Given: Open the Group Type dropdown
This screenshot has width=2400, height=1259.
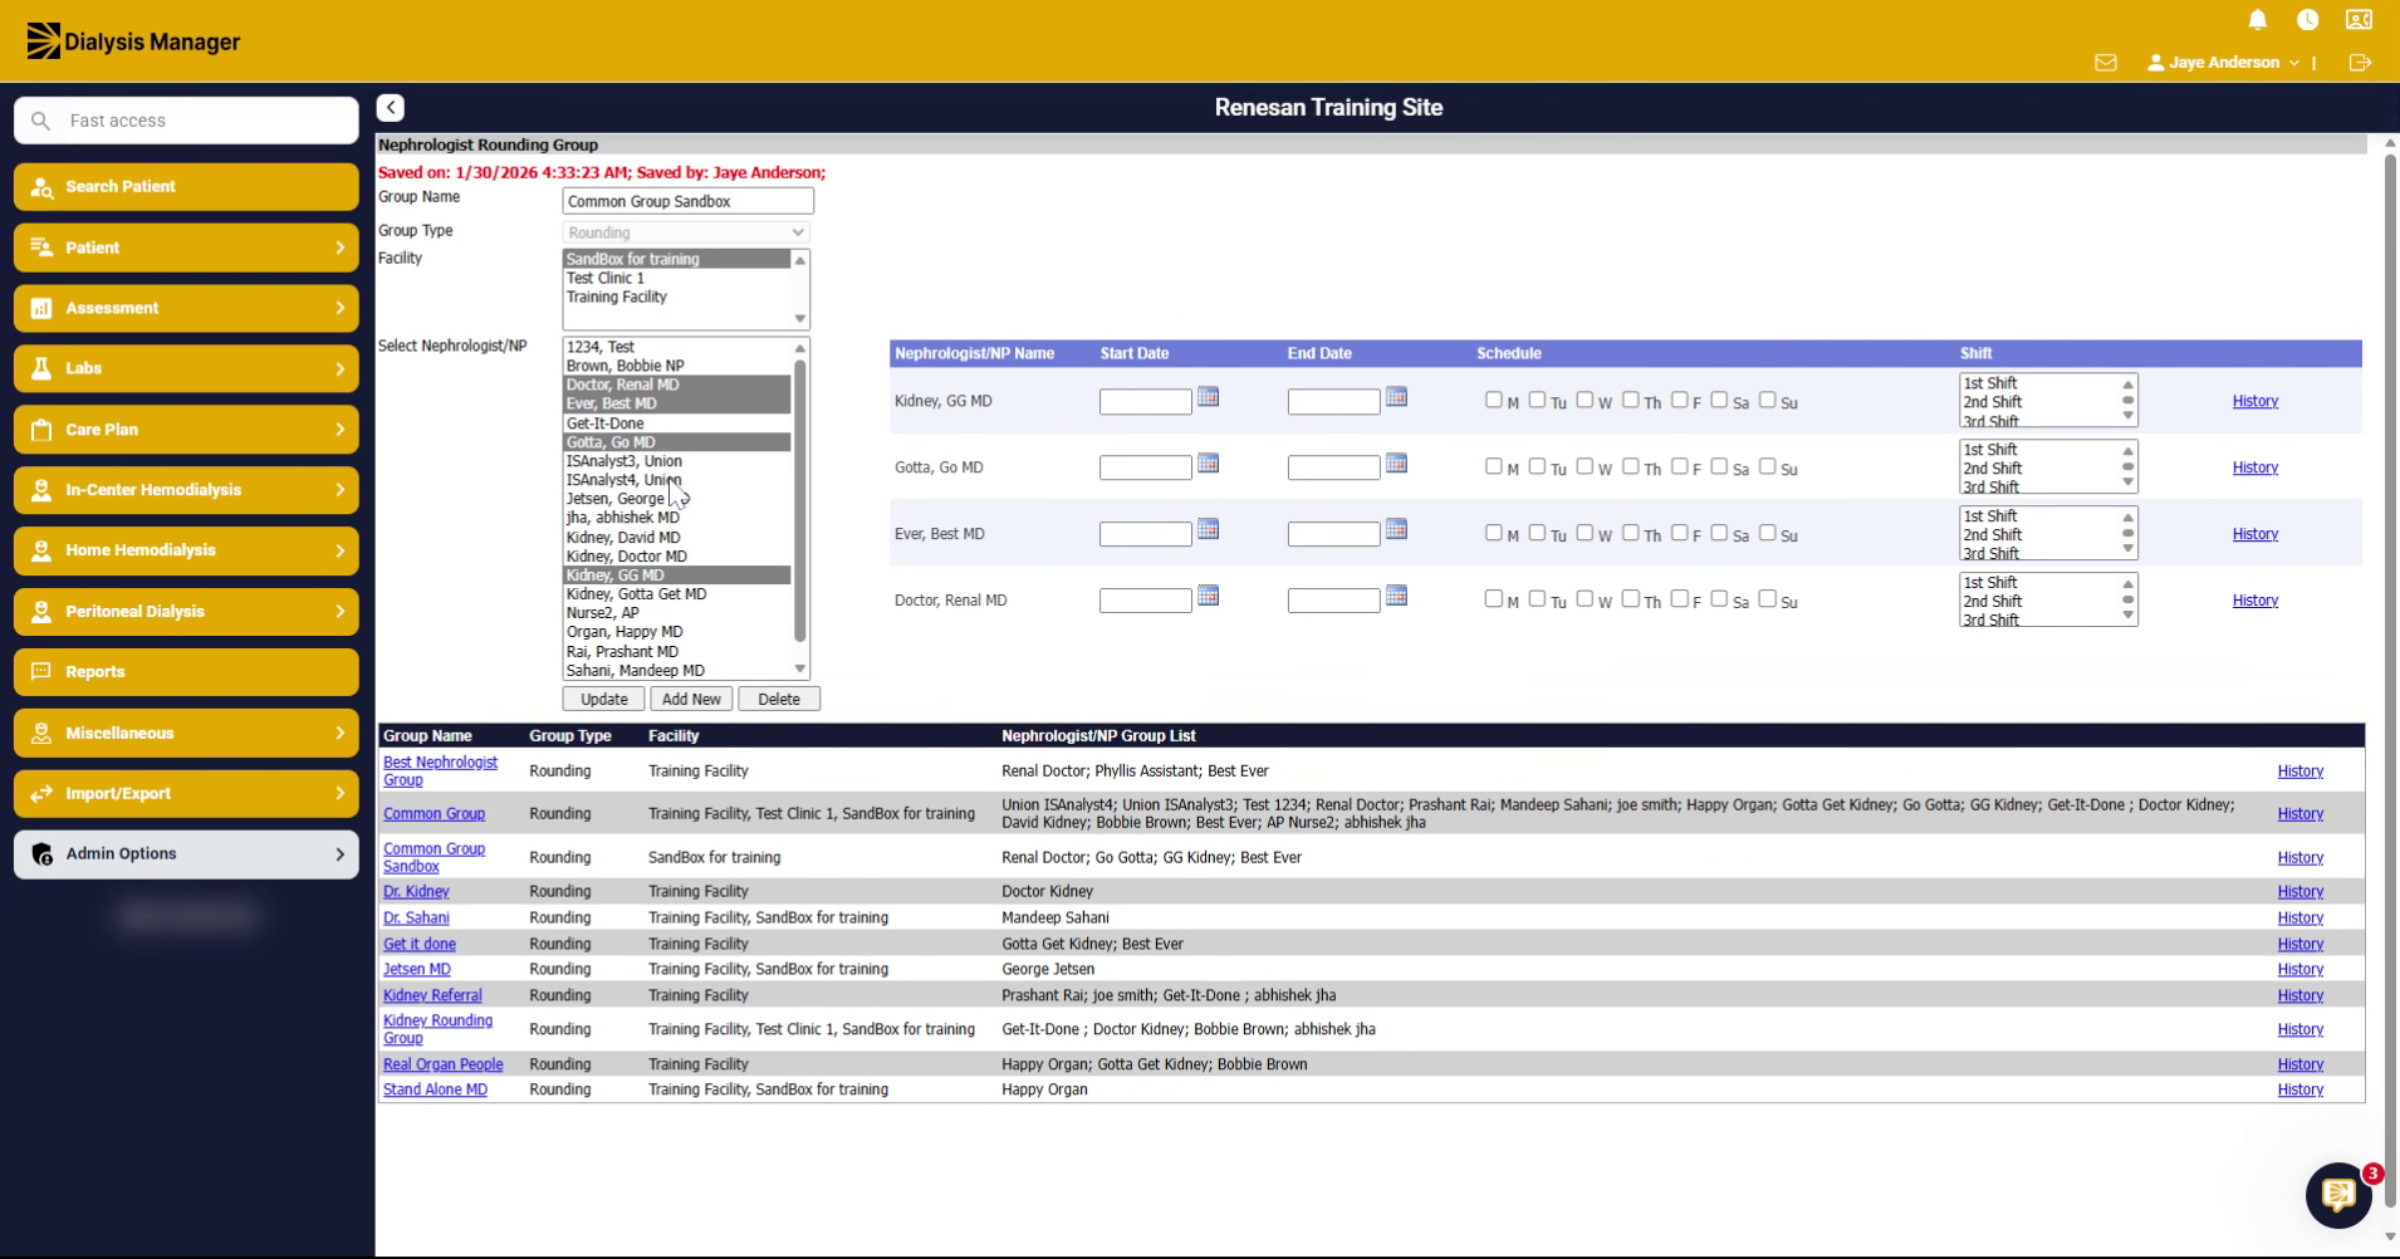Looking at the screenshot, I should 685,232.
